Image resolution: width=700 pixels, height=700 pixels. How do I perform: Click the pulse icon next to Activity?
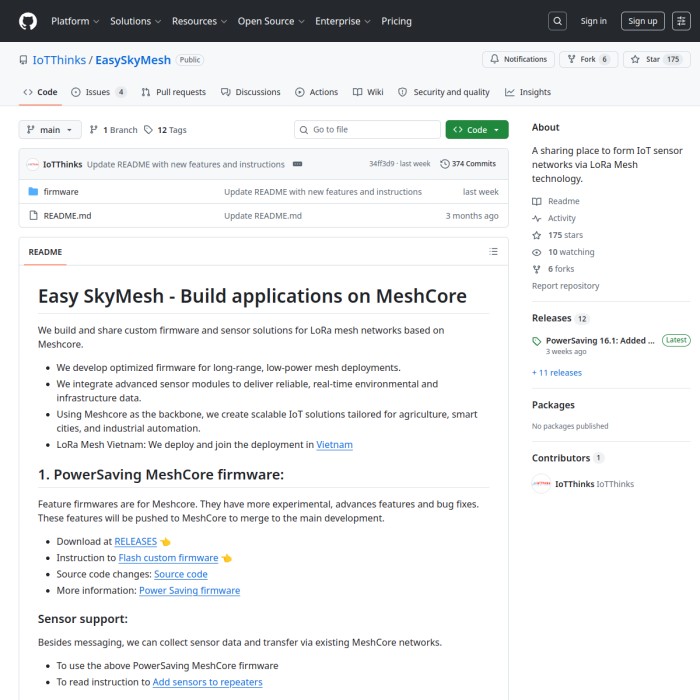[x=536, y=218]
